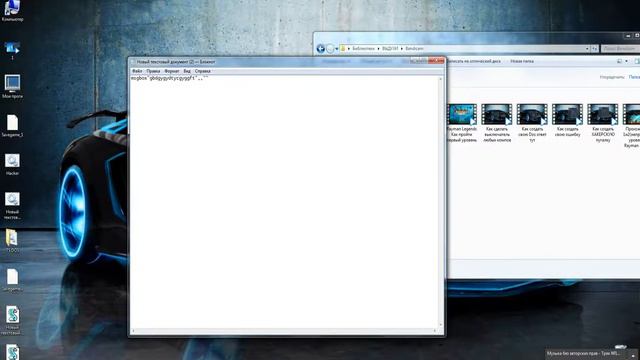Screen dimensions: 640x360
Task: Select the desktop icon labeled 1
Action: (x=12, y=51)
